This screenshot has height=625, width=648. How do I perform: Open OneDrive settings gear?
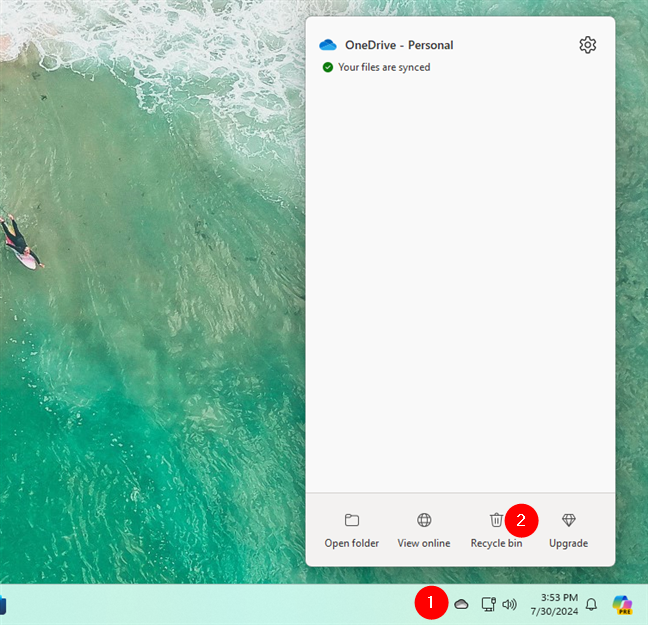pyautogui.click(x=587, y=45)
